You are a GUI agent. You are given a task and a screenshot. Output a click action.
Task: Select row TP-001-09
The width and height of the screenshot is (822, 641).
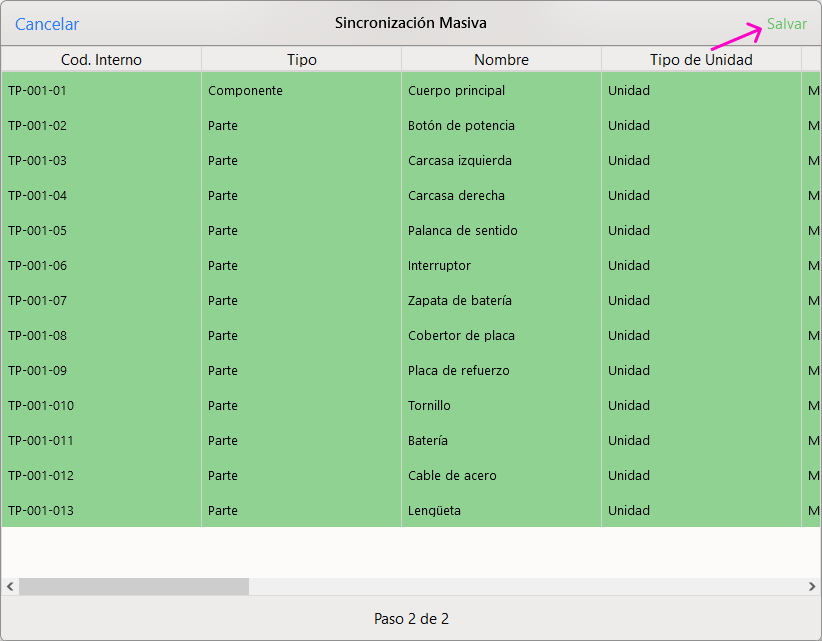(38, 371)
